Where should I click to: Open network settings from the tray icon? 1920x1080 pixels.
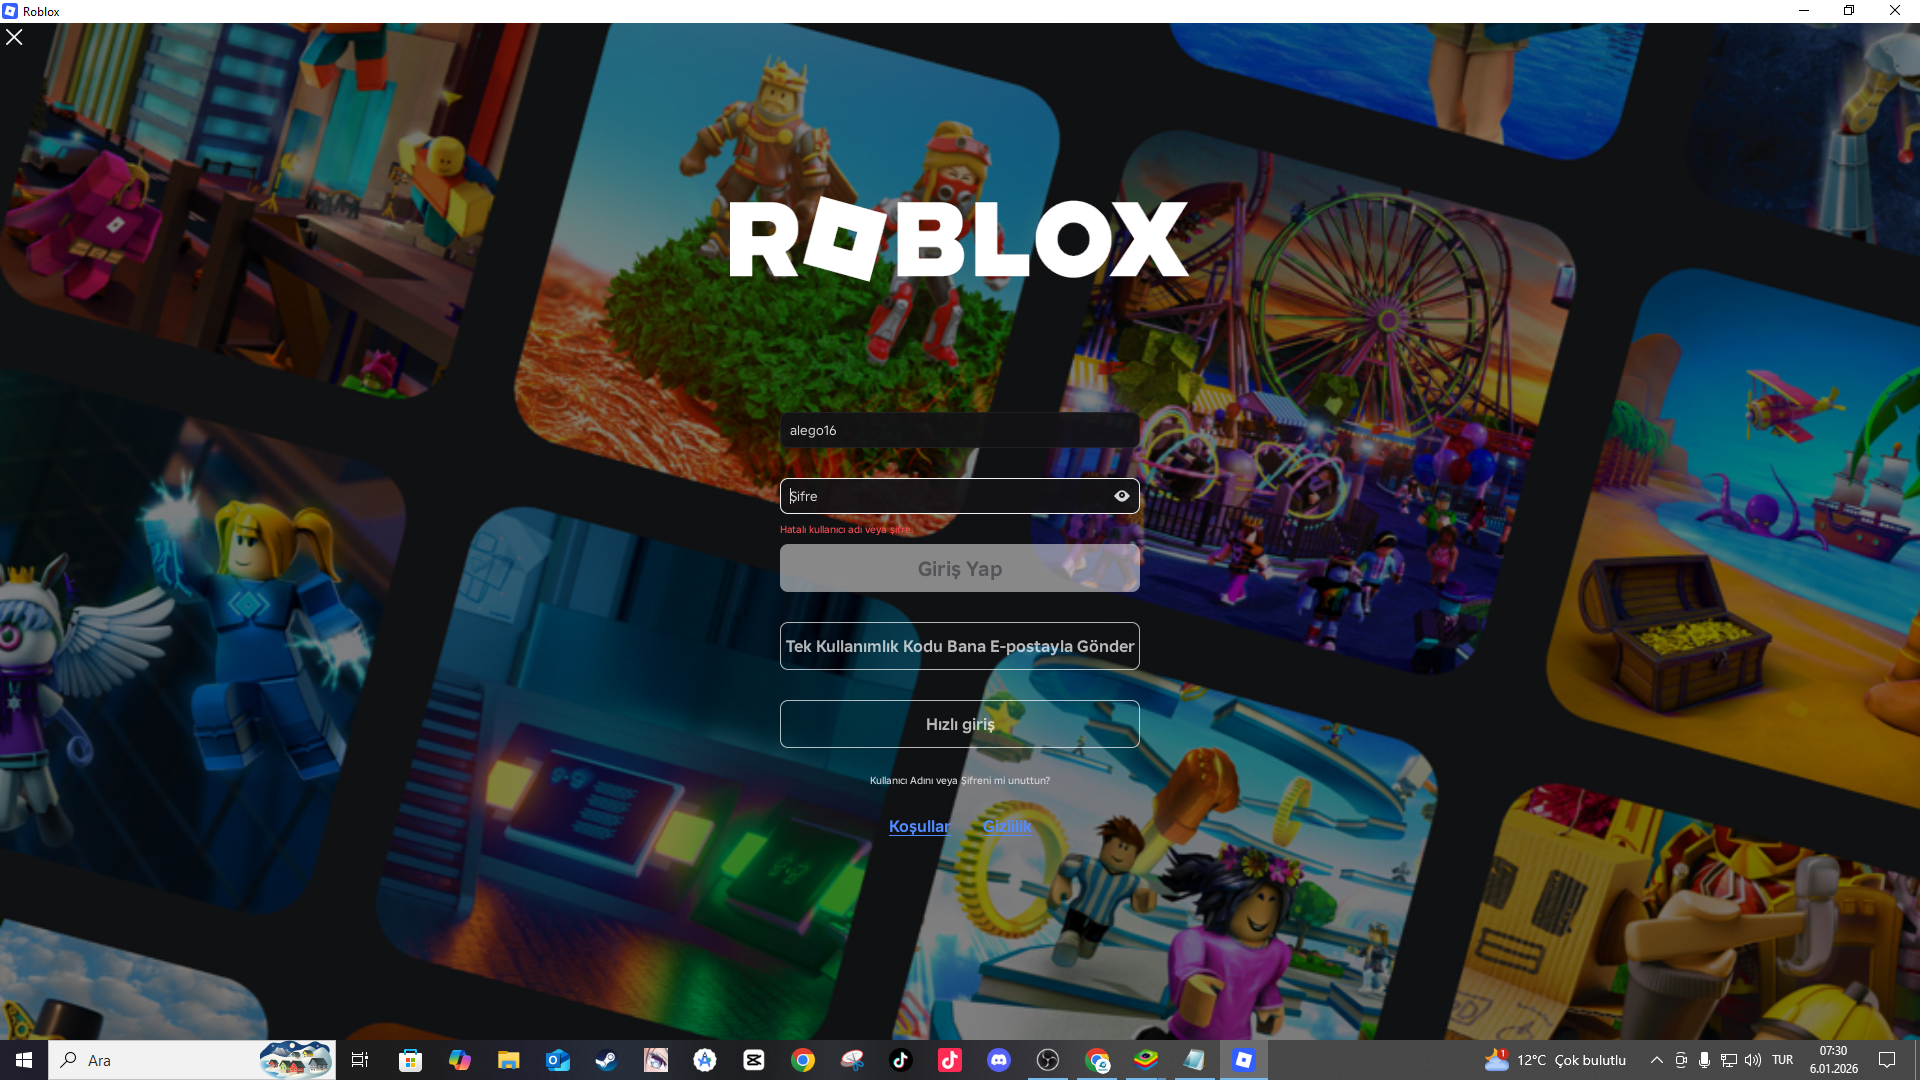pos(1729,1060)
